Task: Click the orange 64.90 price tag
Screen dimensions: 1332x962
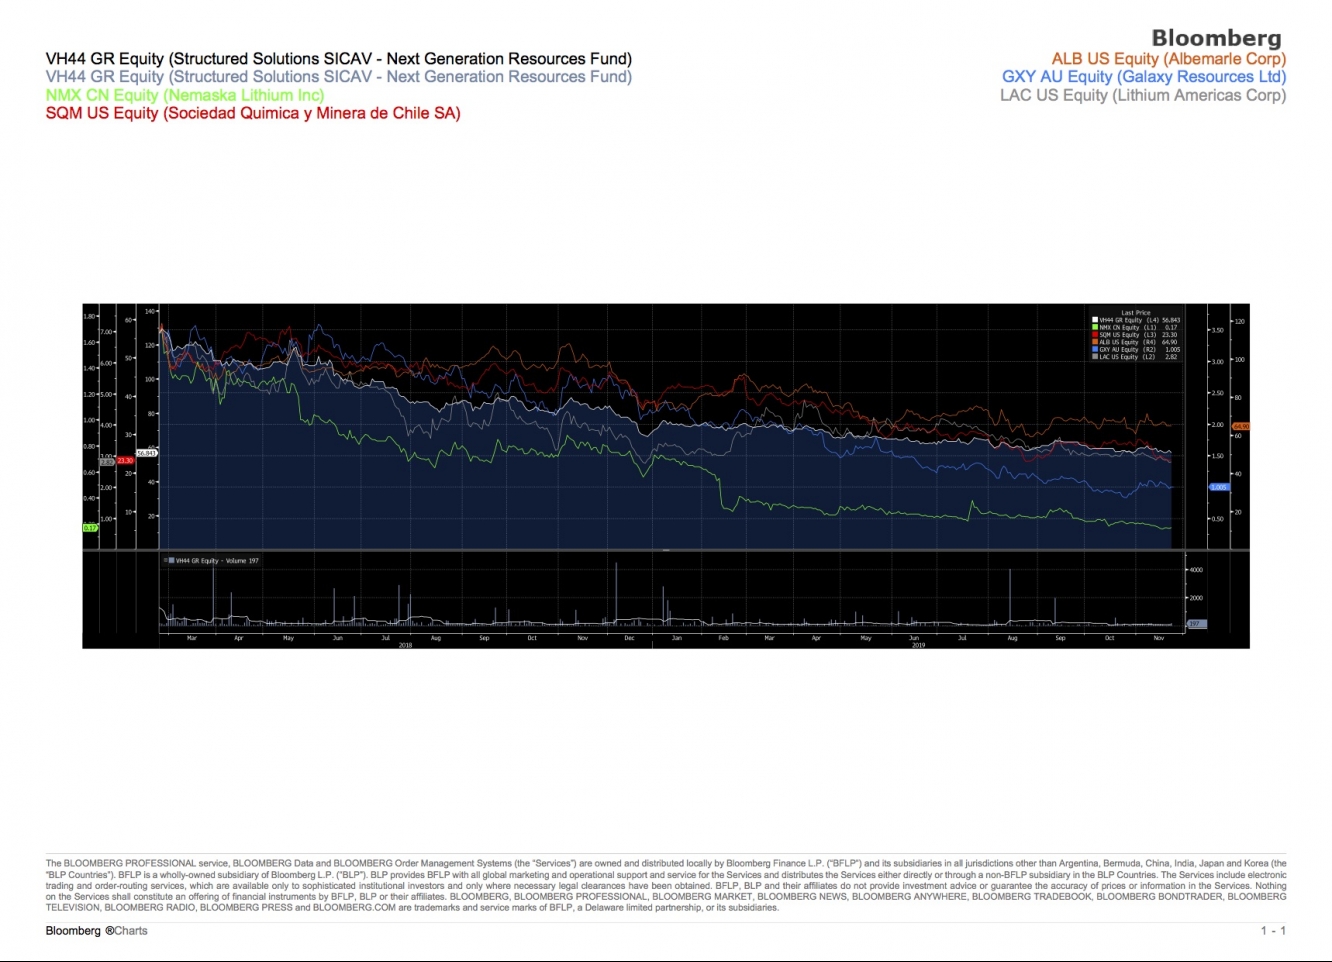Action: 1241,426
